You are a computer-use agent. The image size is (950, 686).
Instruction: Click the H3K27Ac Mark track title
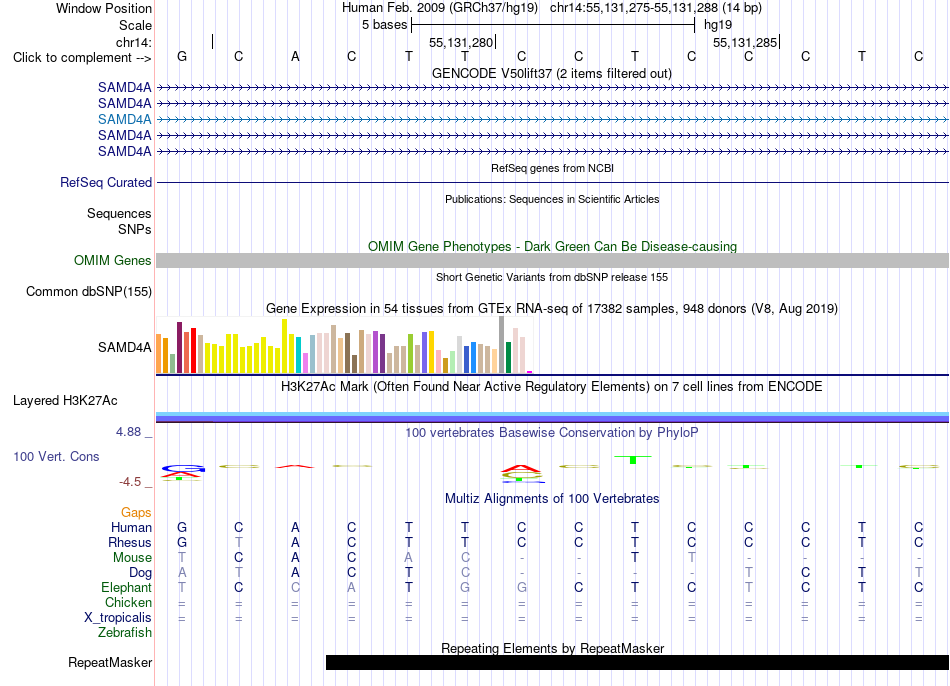click(552, 387)
